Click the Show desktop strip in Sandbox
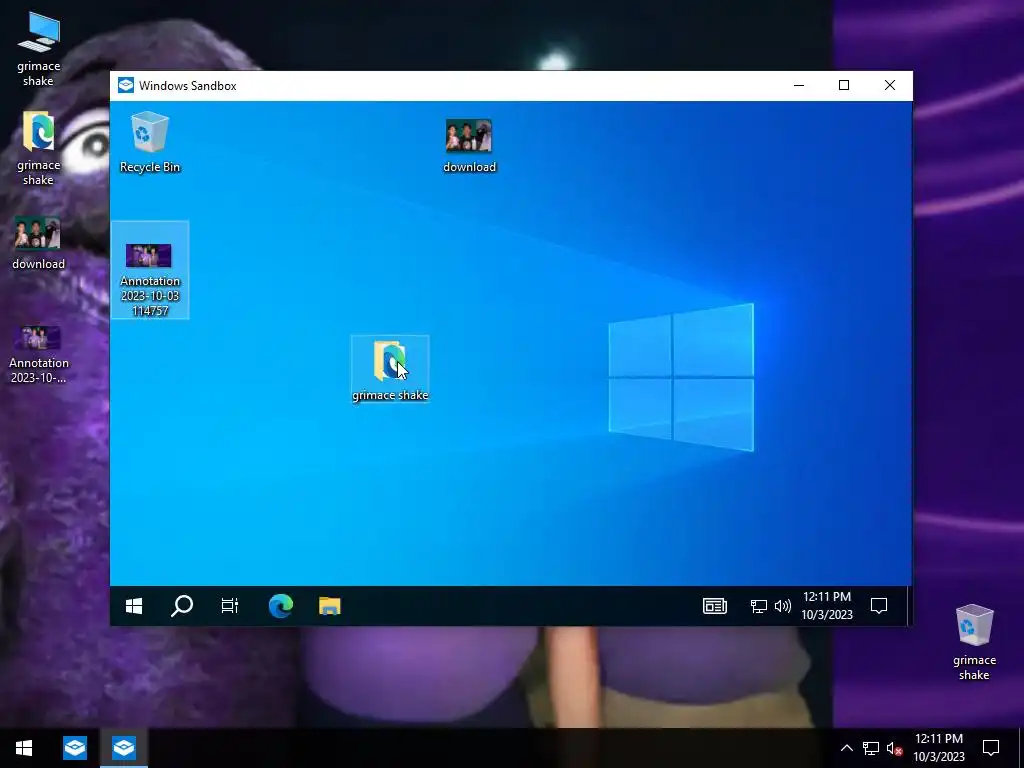This screenshot has width=1024, height=768. (909, 606)
